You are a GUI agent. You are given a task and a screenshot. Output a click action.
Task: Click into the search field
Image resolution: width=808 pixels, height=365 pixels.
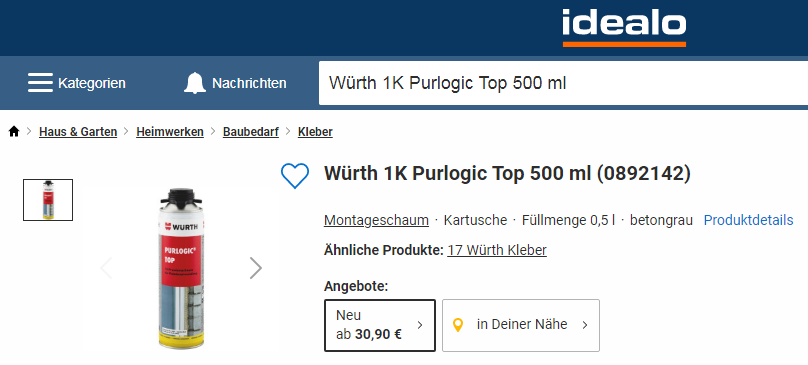[x=563, y=83]
